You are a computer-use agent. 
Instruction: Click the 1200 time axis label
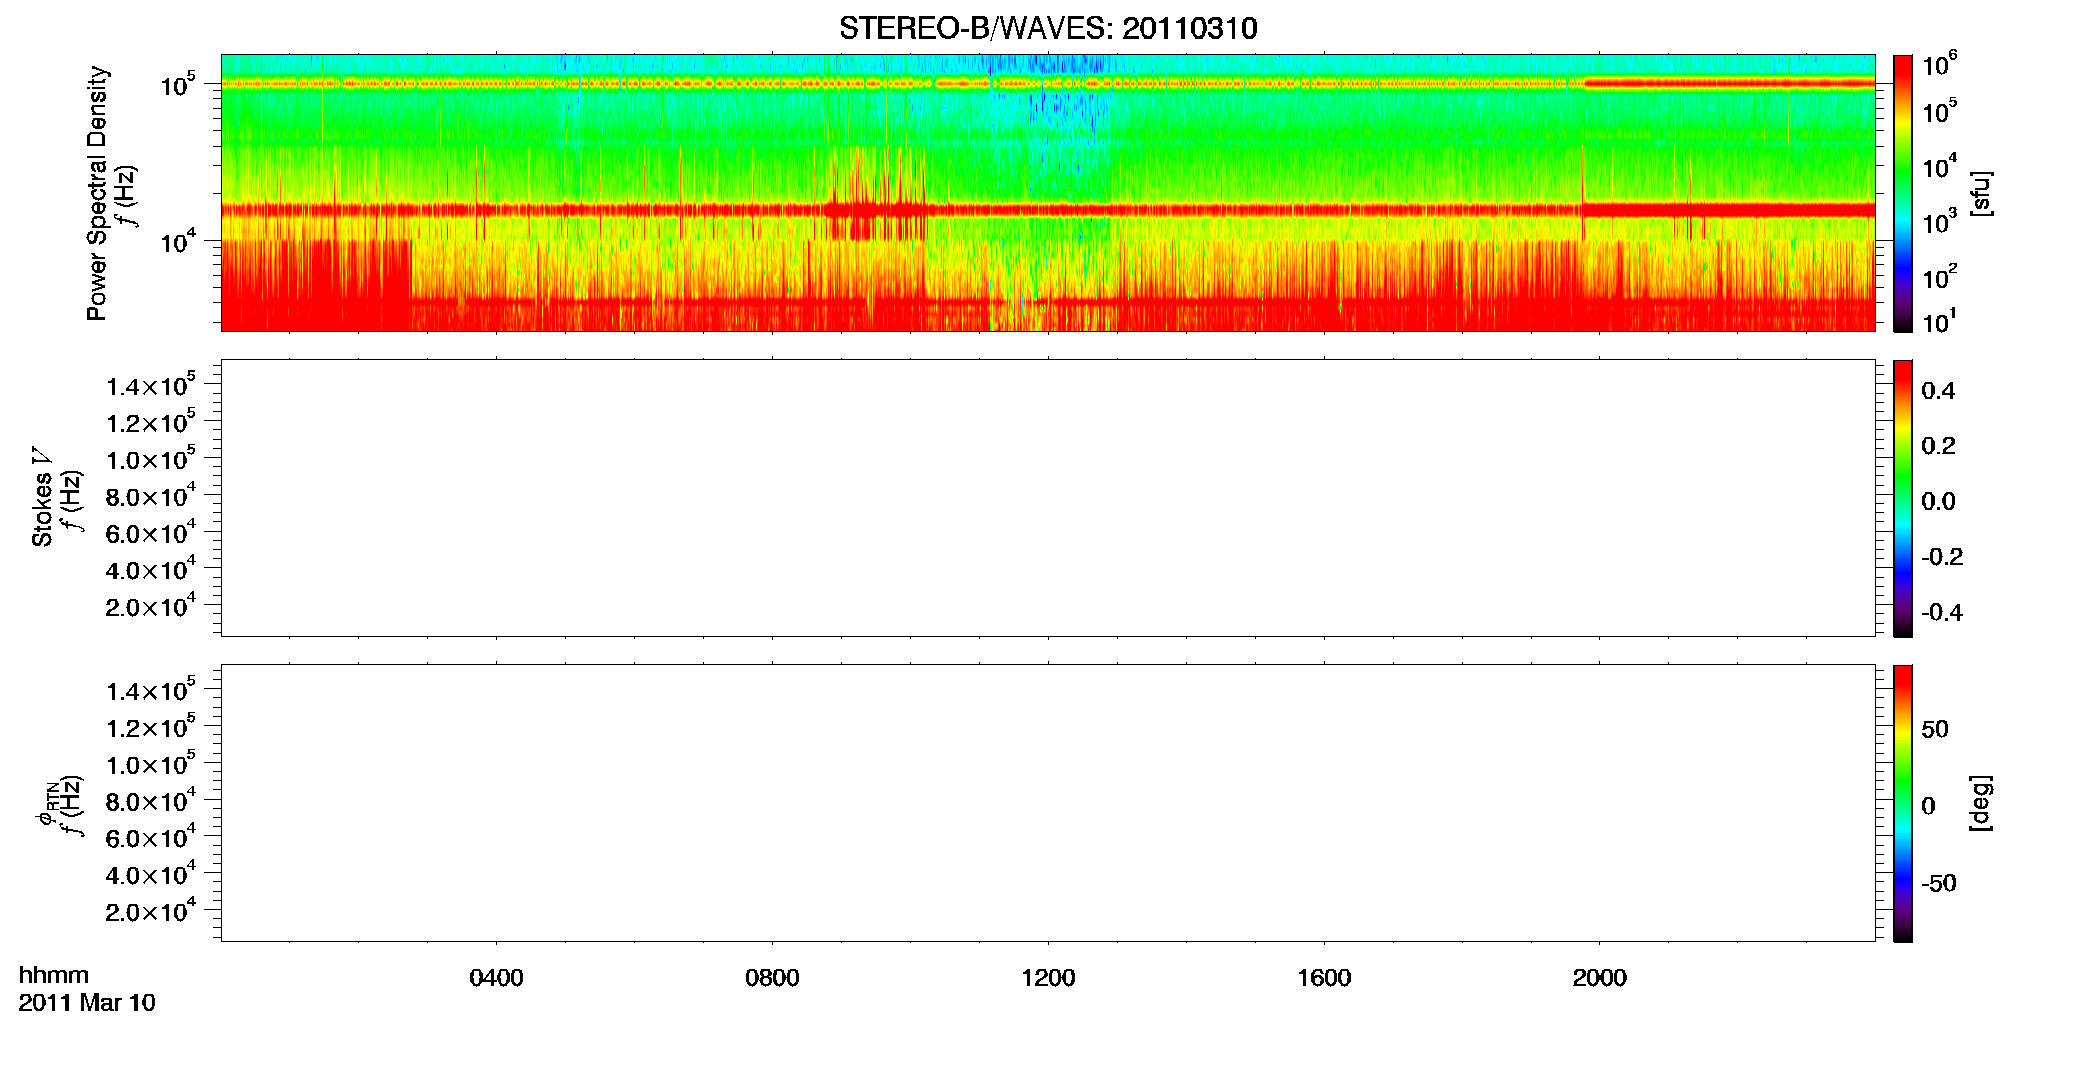click(x=1048, y=978)
